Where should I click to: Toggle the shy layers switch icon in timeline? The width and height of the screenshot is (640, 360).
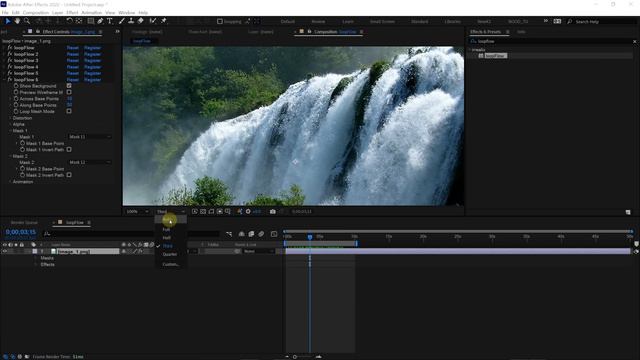click(242, 234)
